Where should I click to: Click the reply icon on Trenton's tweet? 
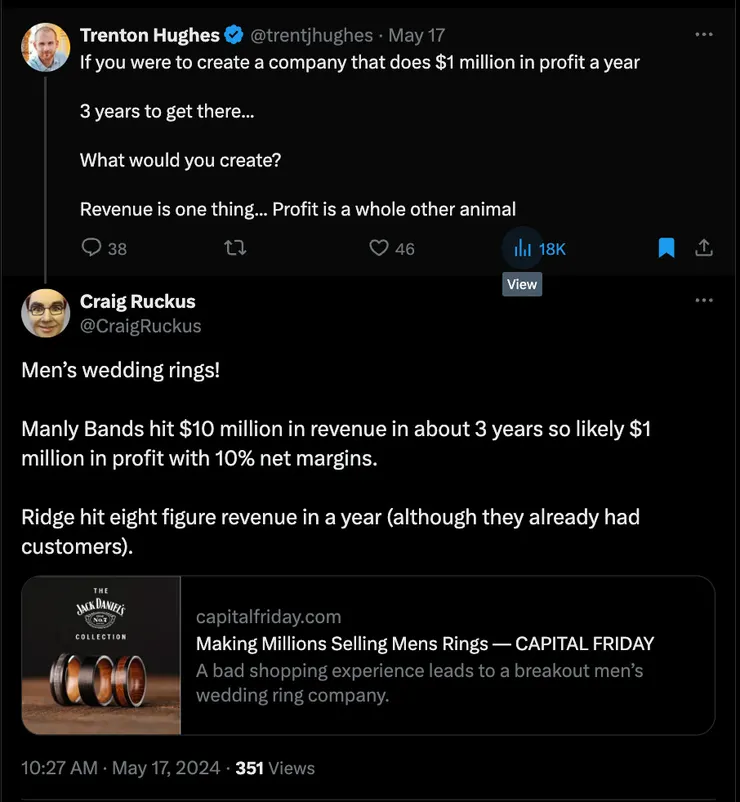91,248
